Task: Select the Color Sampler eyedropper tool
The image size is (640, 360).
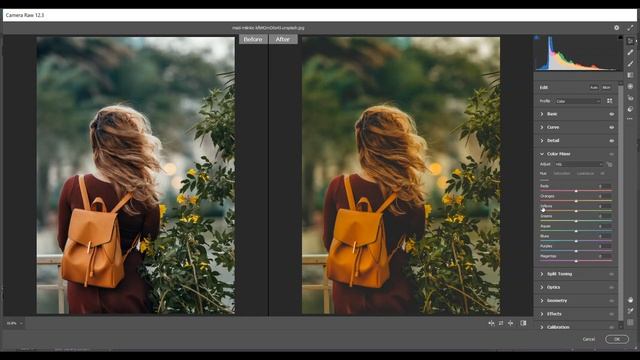Action: (x=630, y=311)
